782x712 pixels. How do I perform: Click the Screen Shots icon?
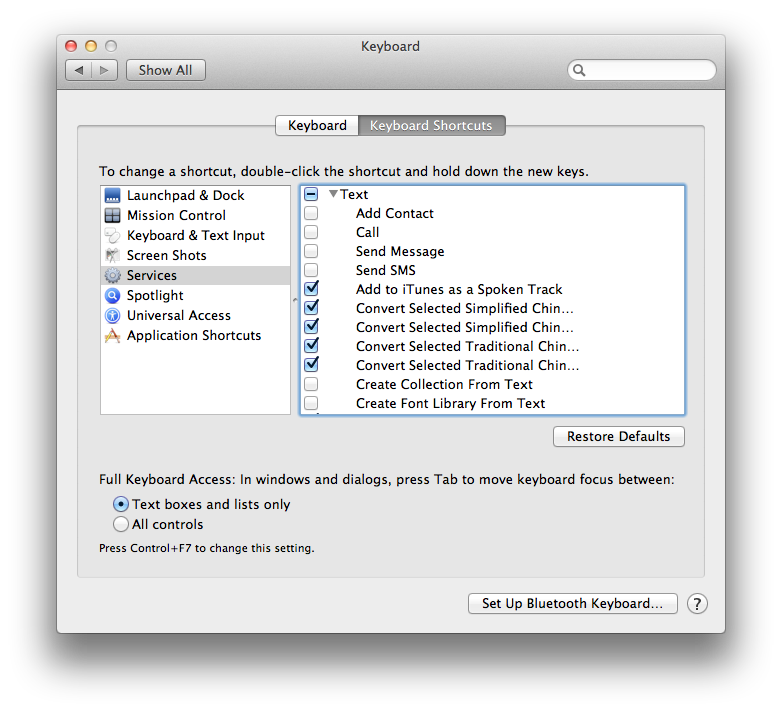113,255
